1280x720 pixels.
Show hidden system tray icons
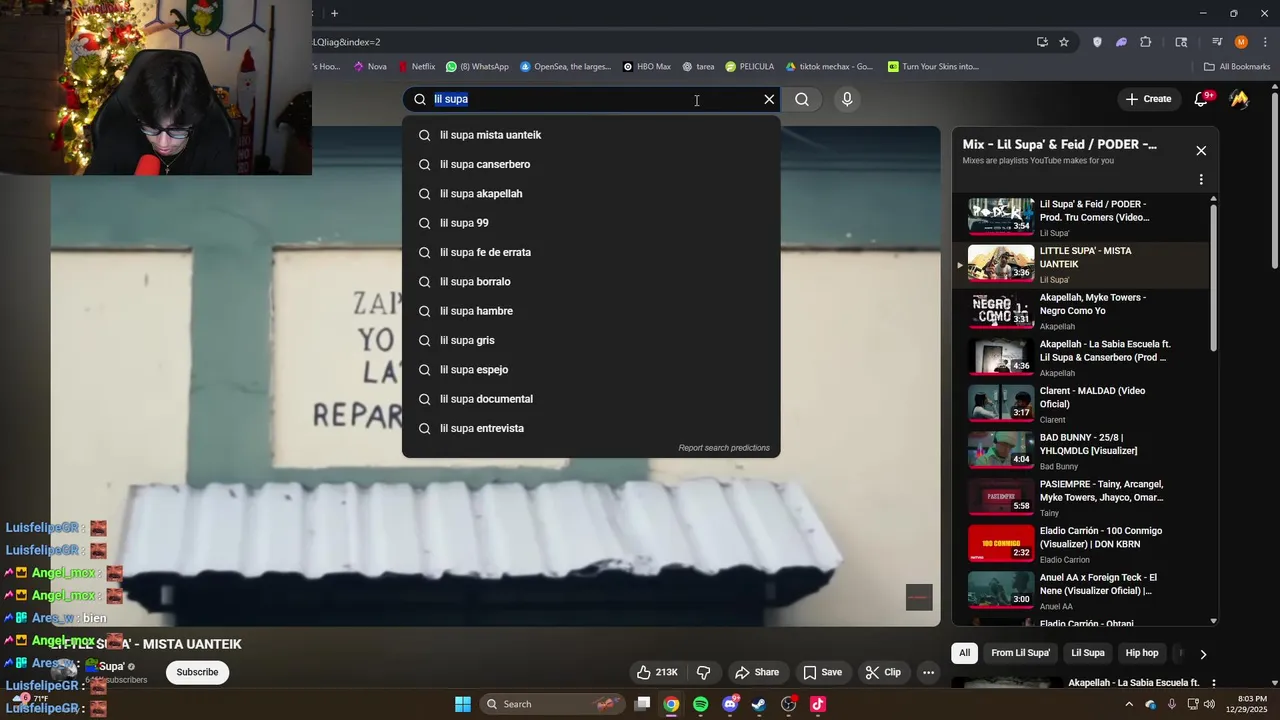tap(1129, 704)
